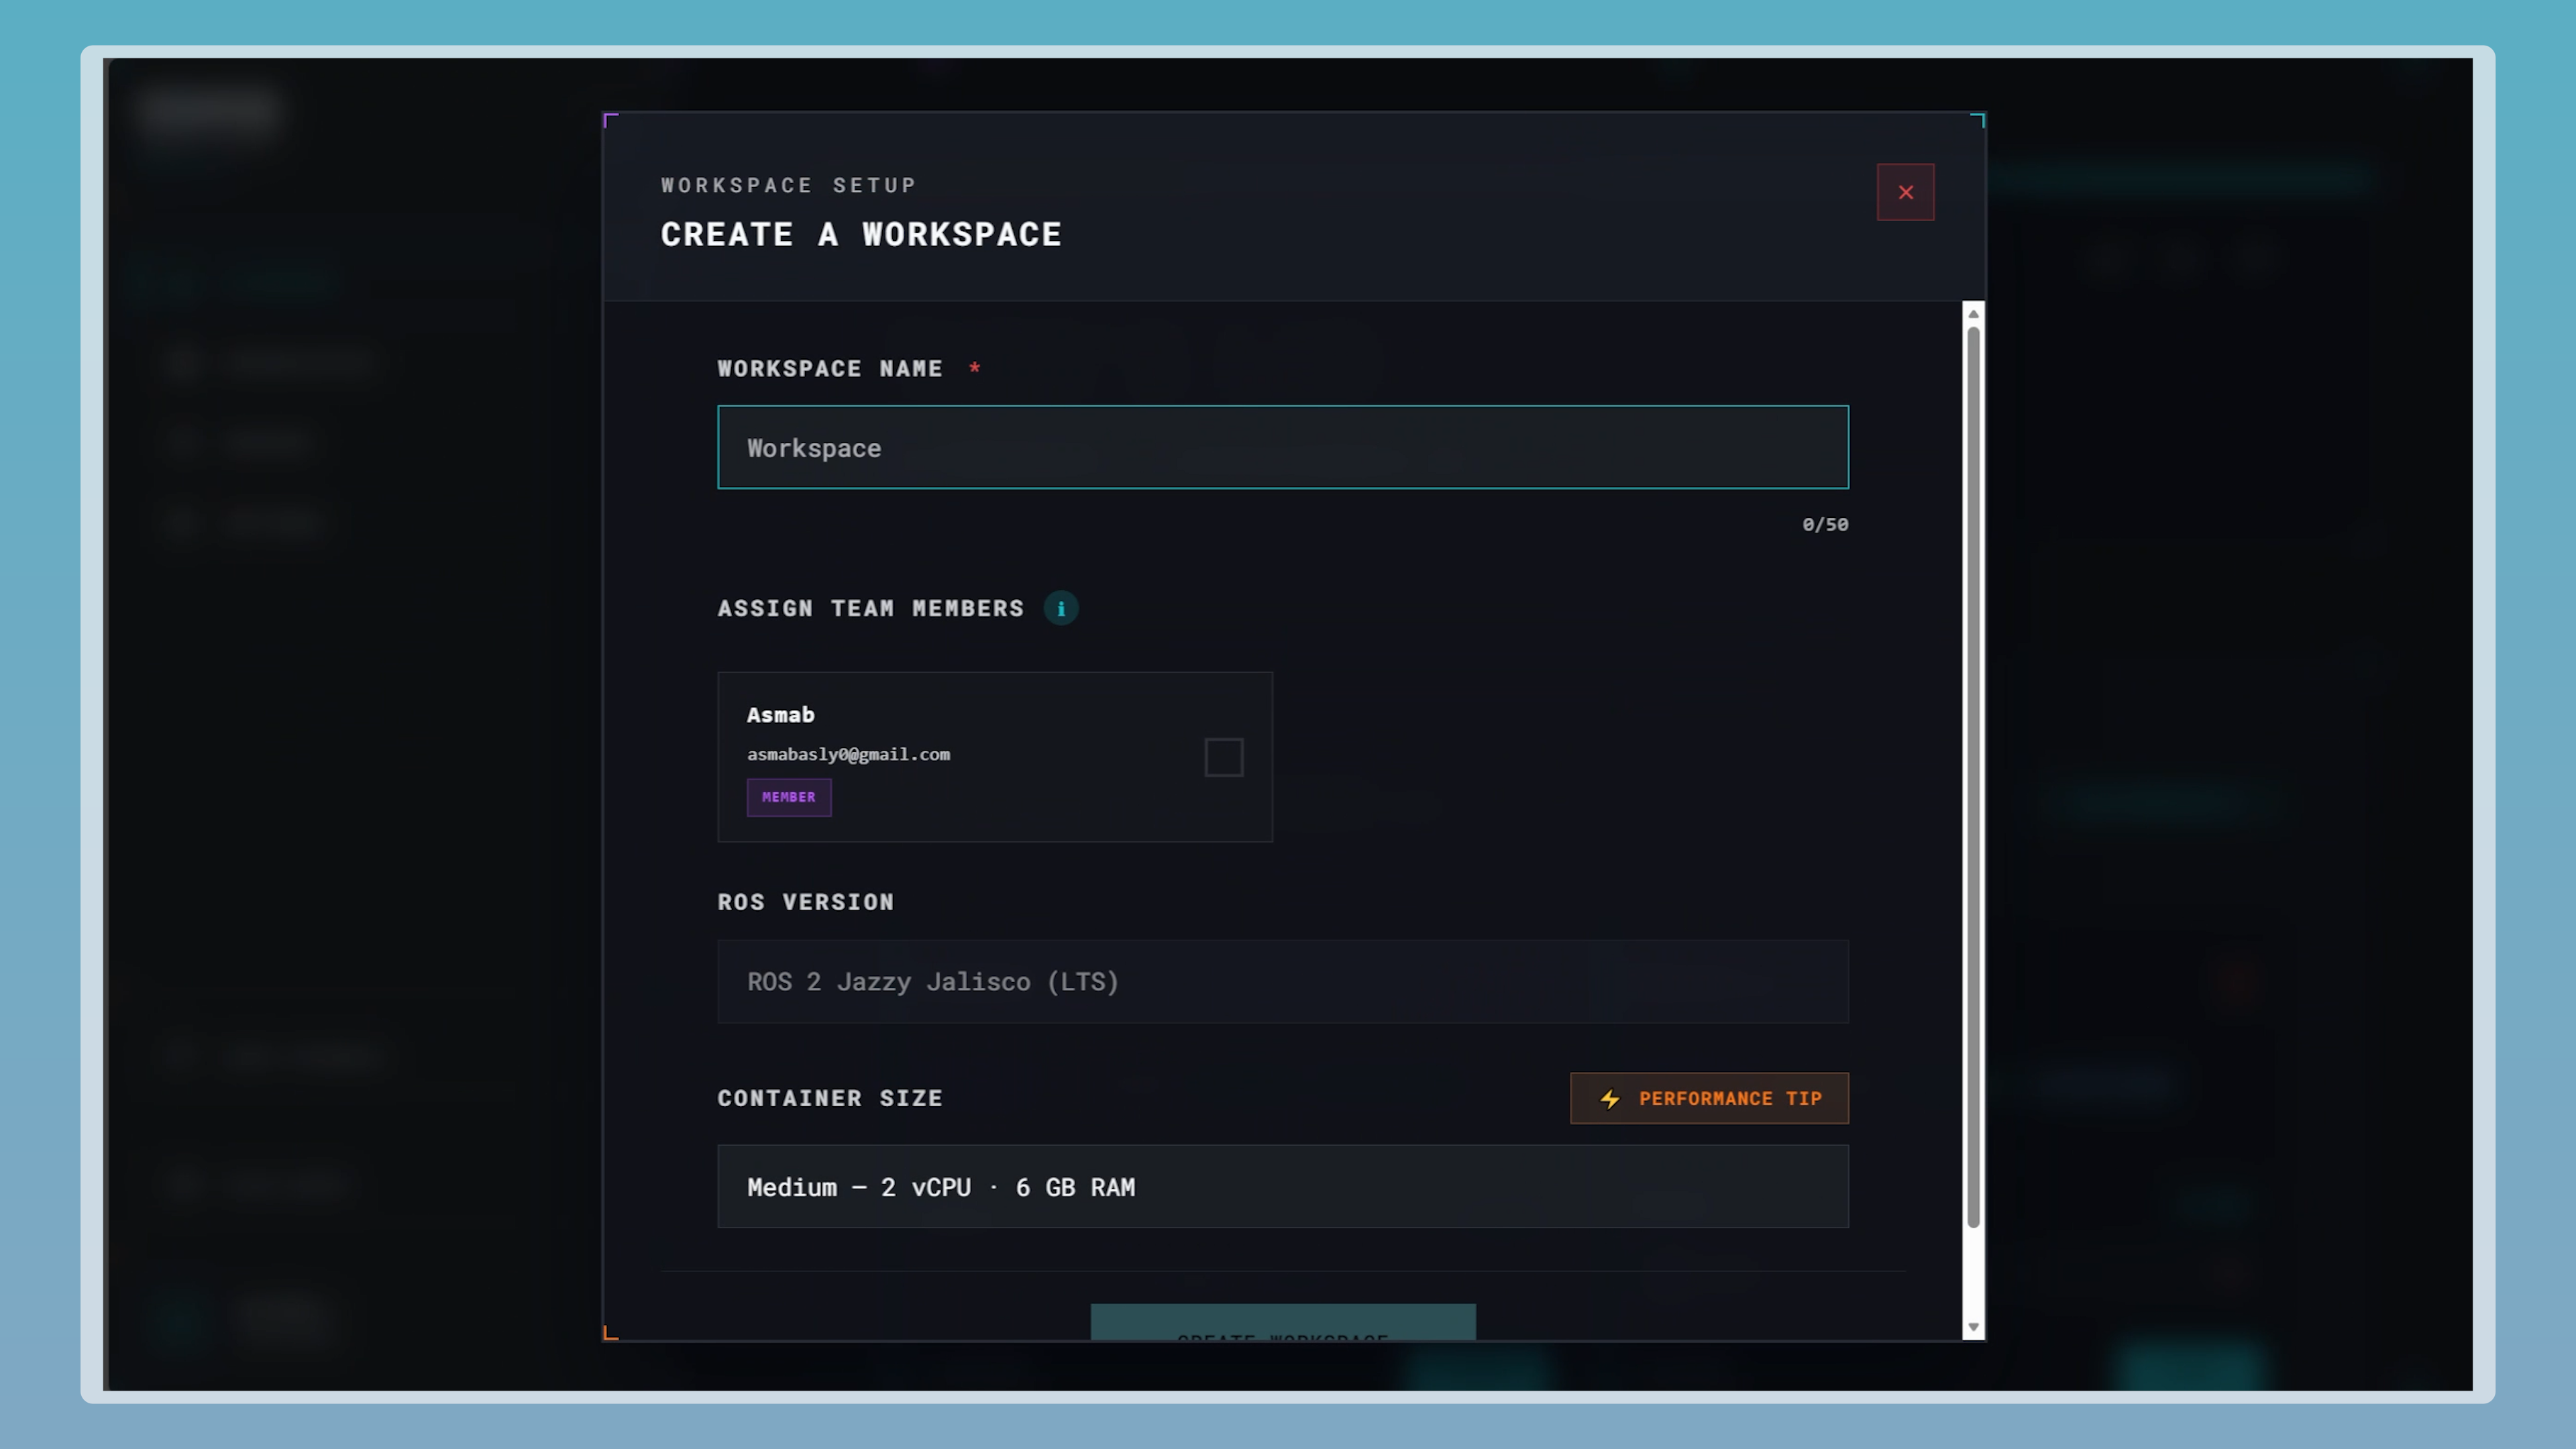Click inside the Workspace Name field
2576x1449 pixels.
tap(1283, 447)
